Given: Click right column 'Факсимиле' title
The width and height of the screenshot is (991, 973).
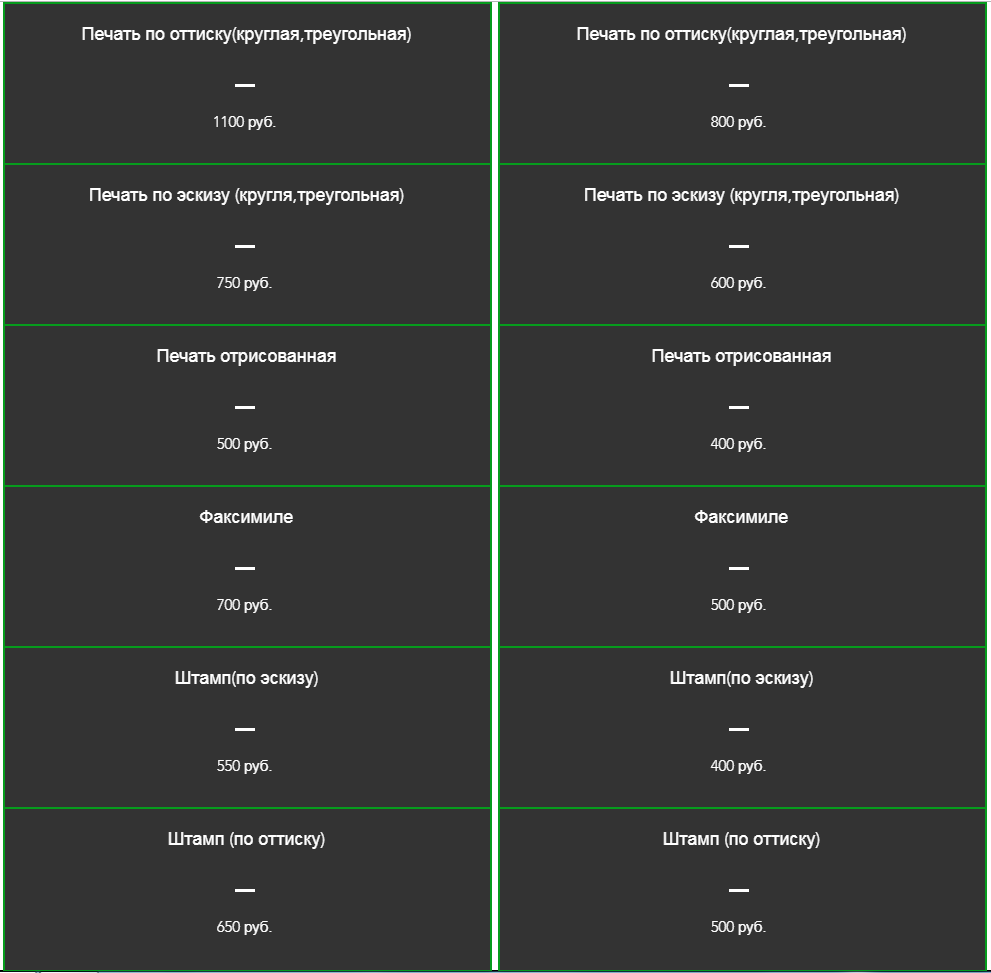Looking at the screenshot, I should (x=741, y=517).
